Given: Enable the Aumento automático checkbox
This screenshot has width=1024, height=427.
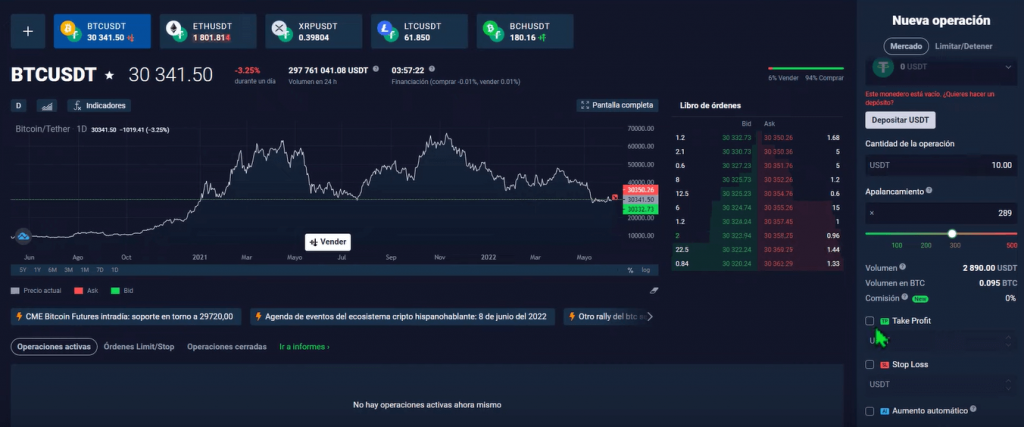Looking at the screenshot, I should [x=869, y=411].
